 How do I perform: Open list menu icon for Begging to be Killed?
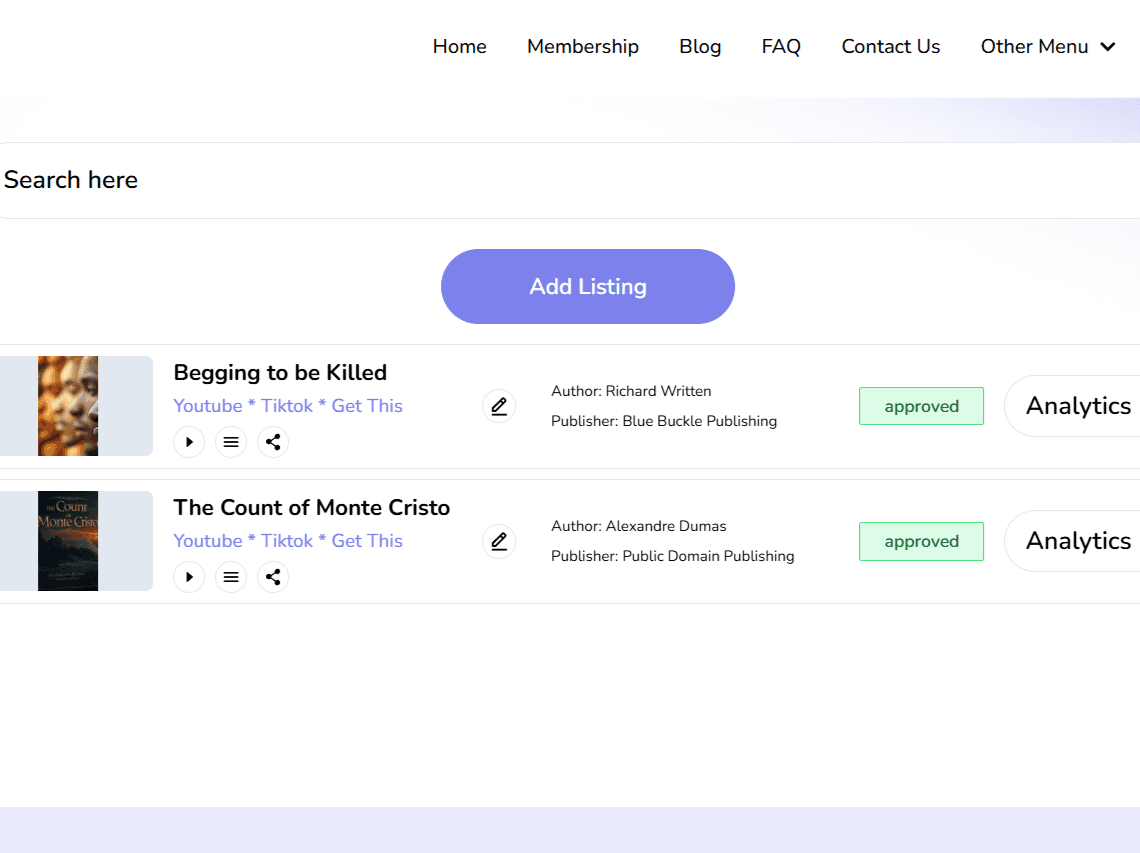click(231, 442)
